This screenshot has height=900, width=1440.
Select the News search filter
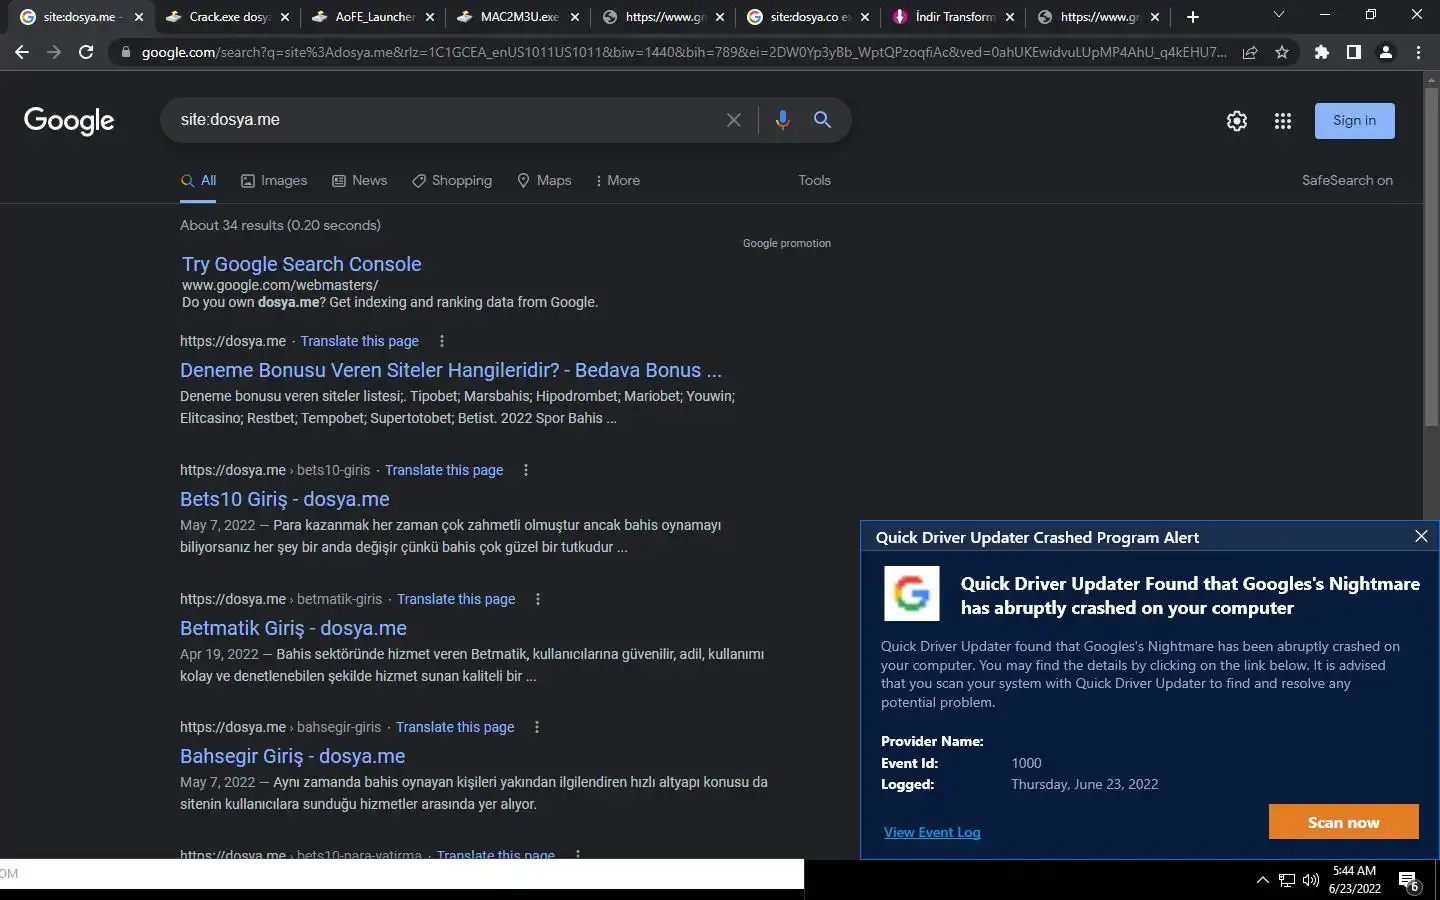(359, 181)
